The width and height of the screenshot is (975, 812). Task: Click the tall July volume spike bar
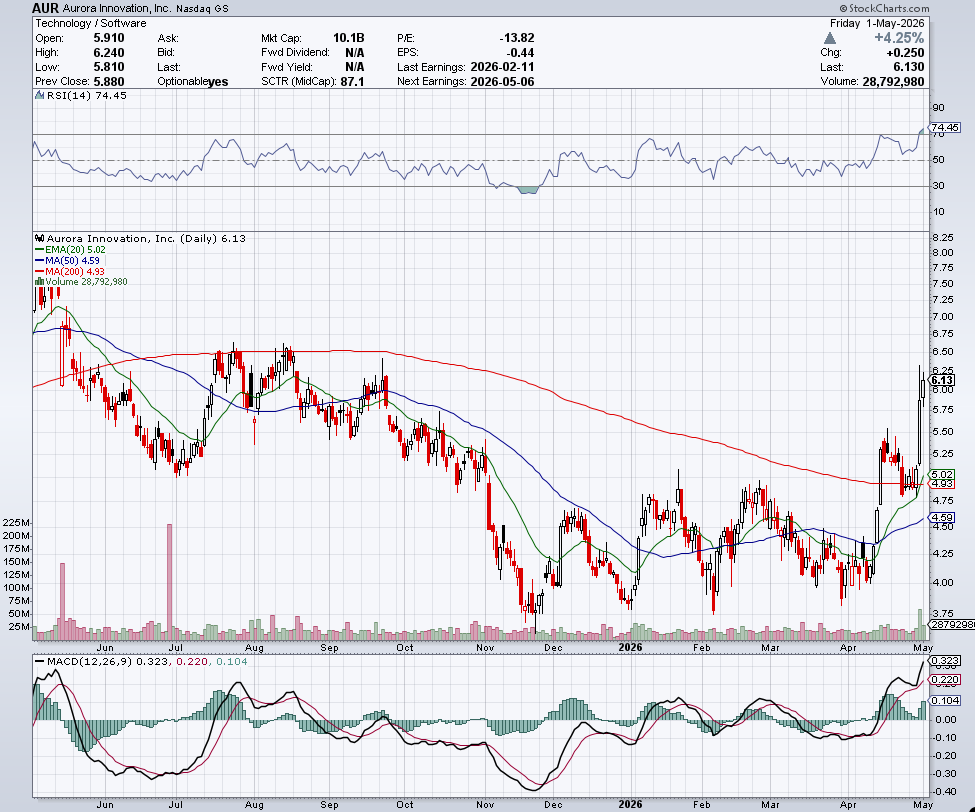click(170, 582)
